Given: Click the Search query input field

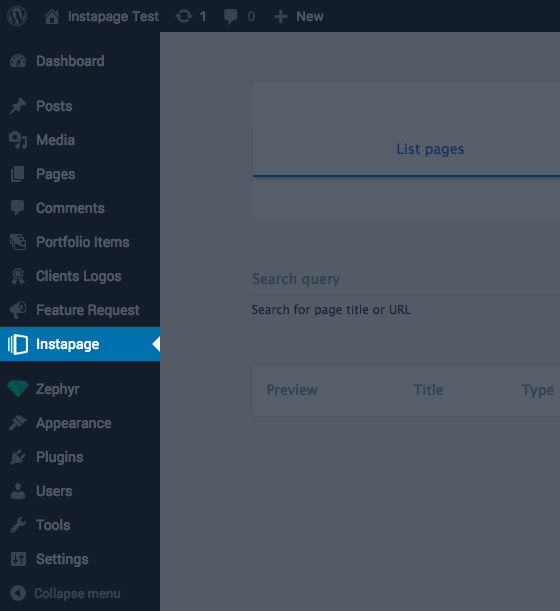Looking at the screenshot, I should click(406, 279).
